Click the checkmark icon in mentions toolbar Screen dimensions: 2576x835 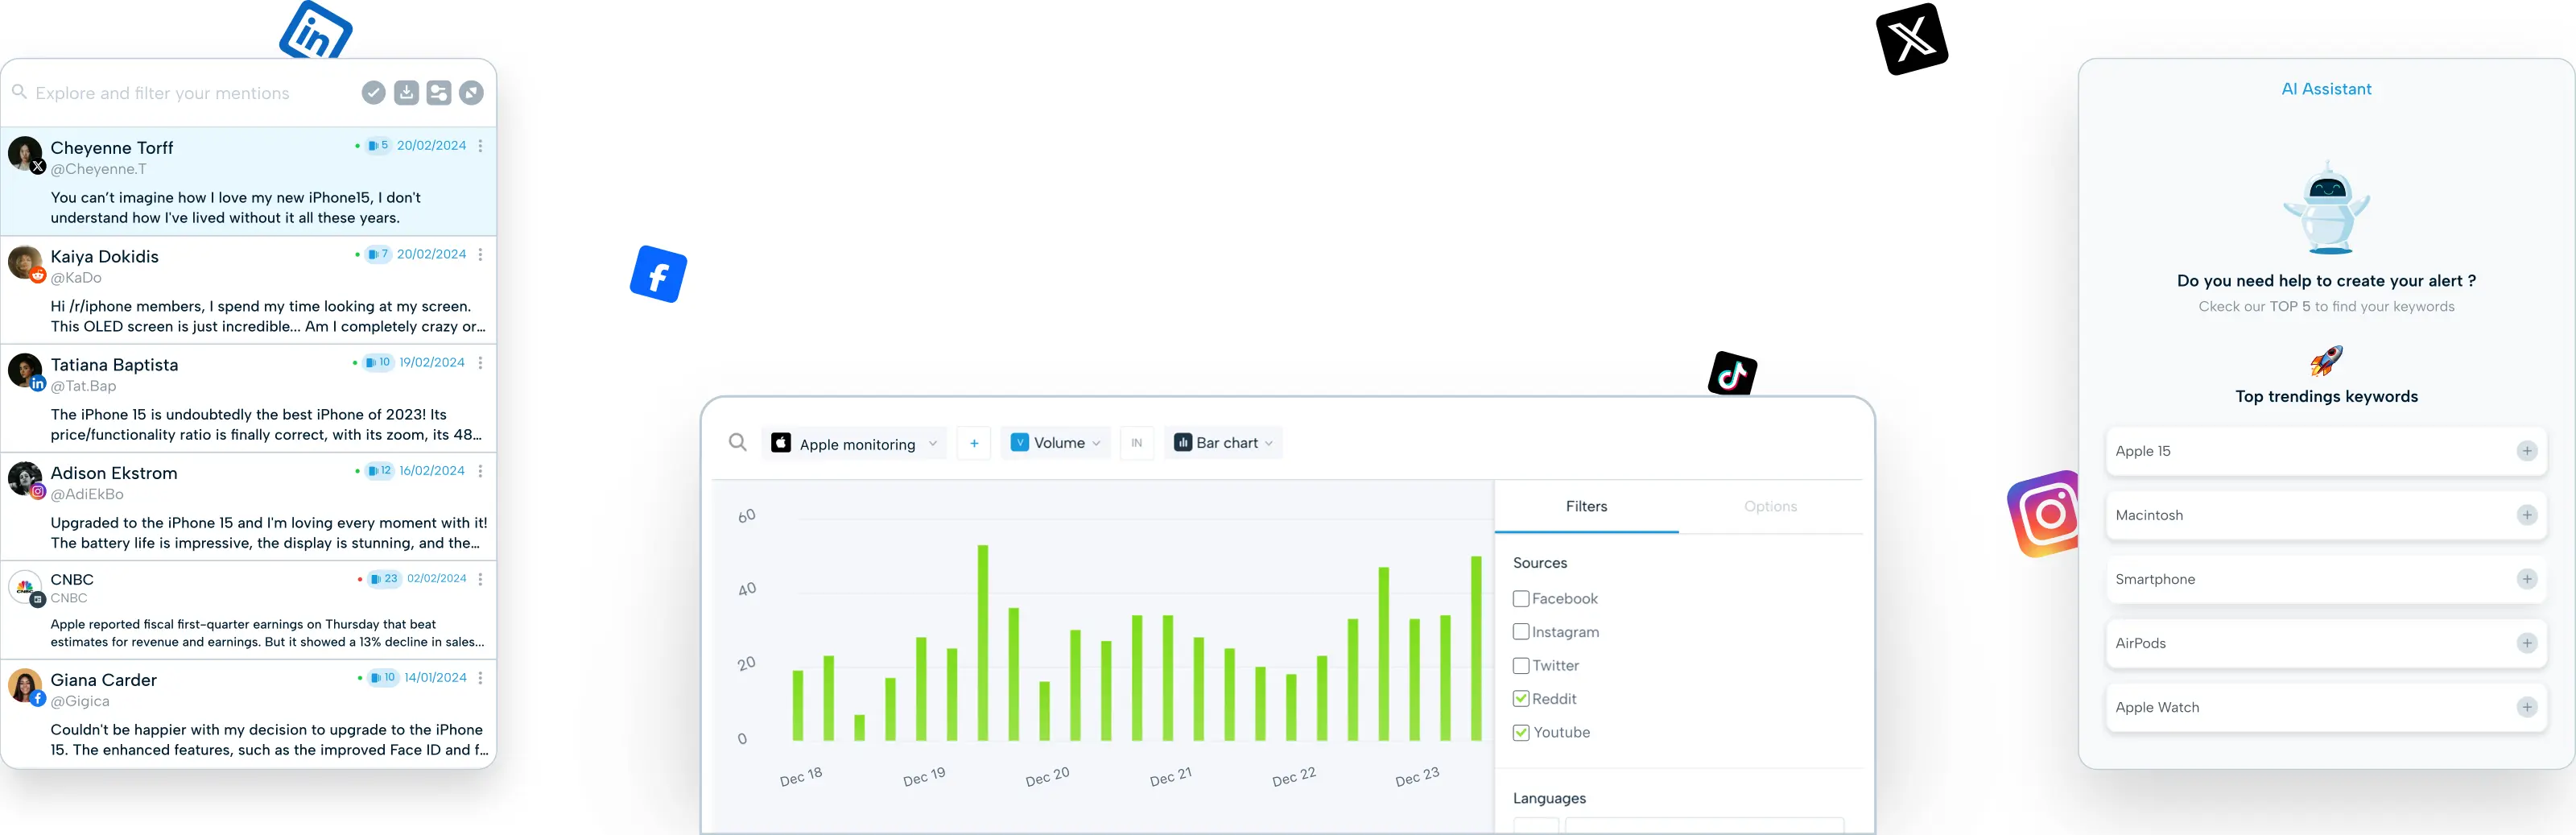point(373,93)
